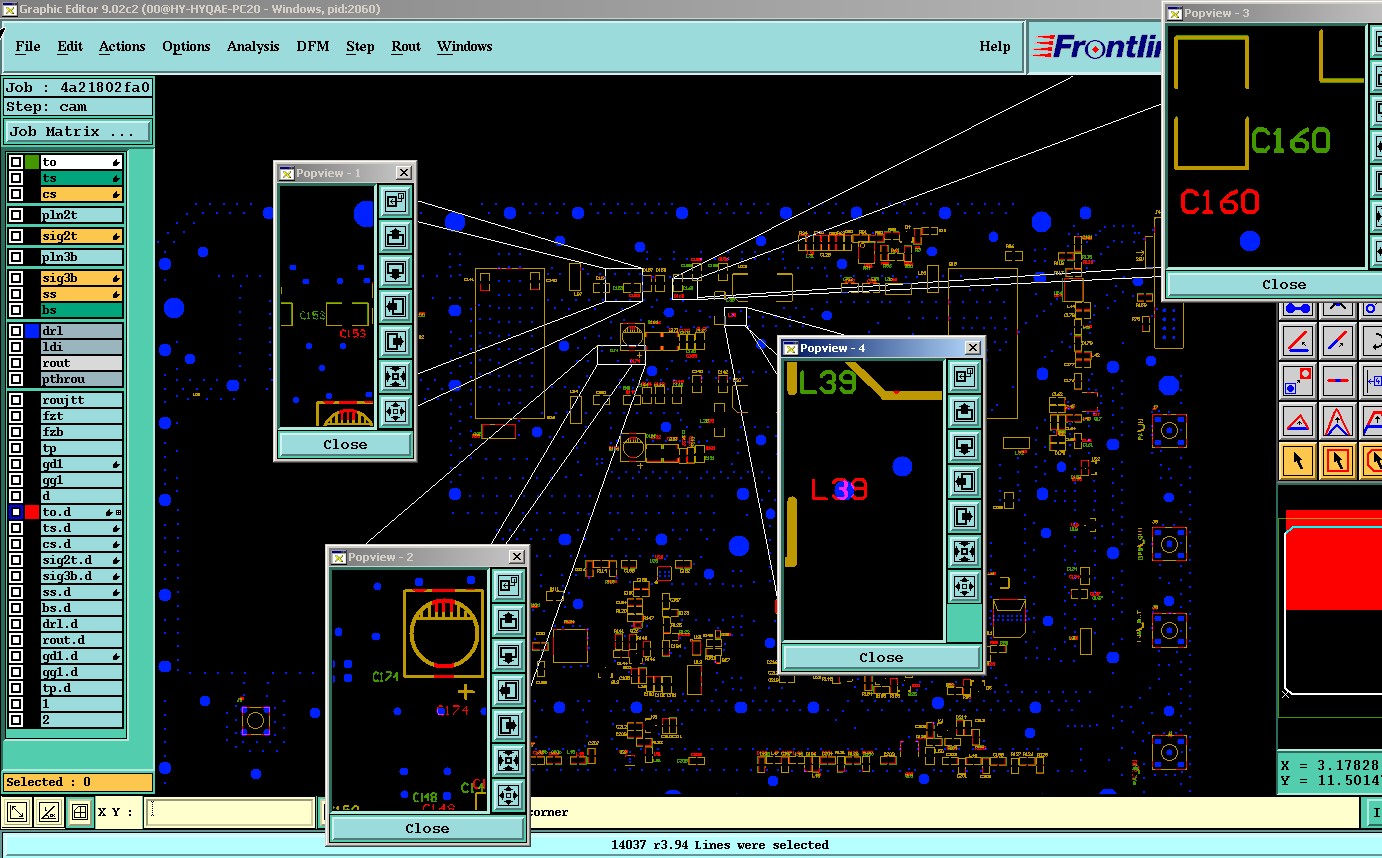Toggle checkbox for layer to
The width and height of the screenshot is (1382, 858).
click(16, 162)
